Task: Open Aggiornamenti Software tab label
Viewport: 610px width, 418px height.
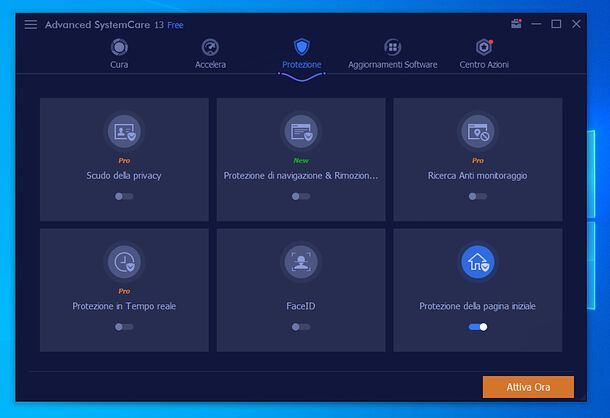Action: tap(393, 65)
